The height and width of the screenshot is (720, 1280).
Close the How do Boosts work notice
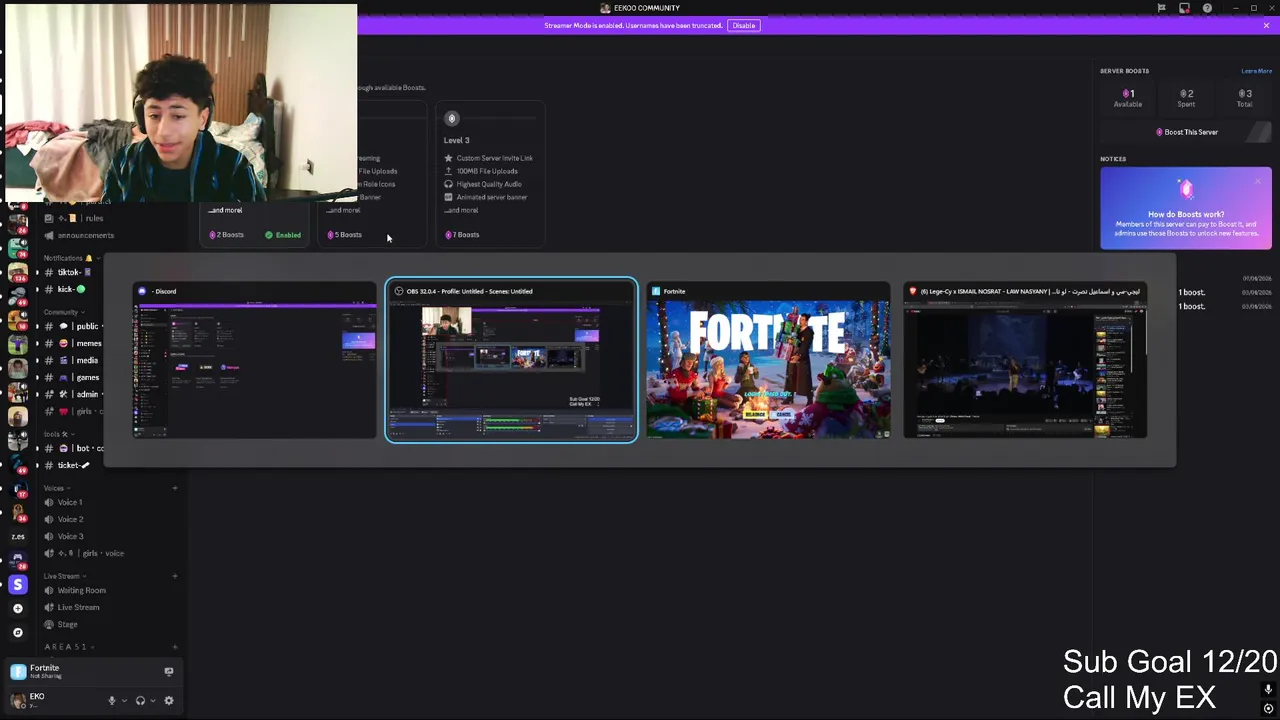(1258, 181)
